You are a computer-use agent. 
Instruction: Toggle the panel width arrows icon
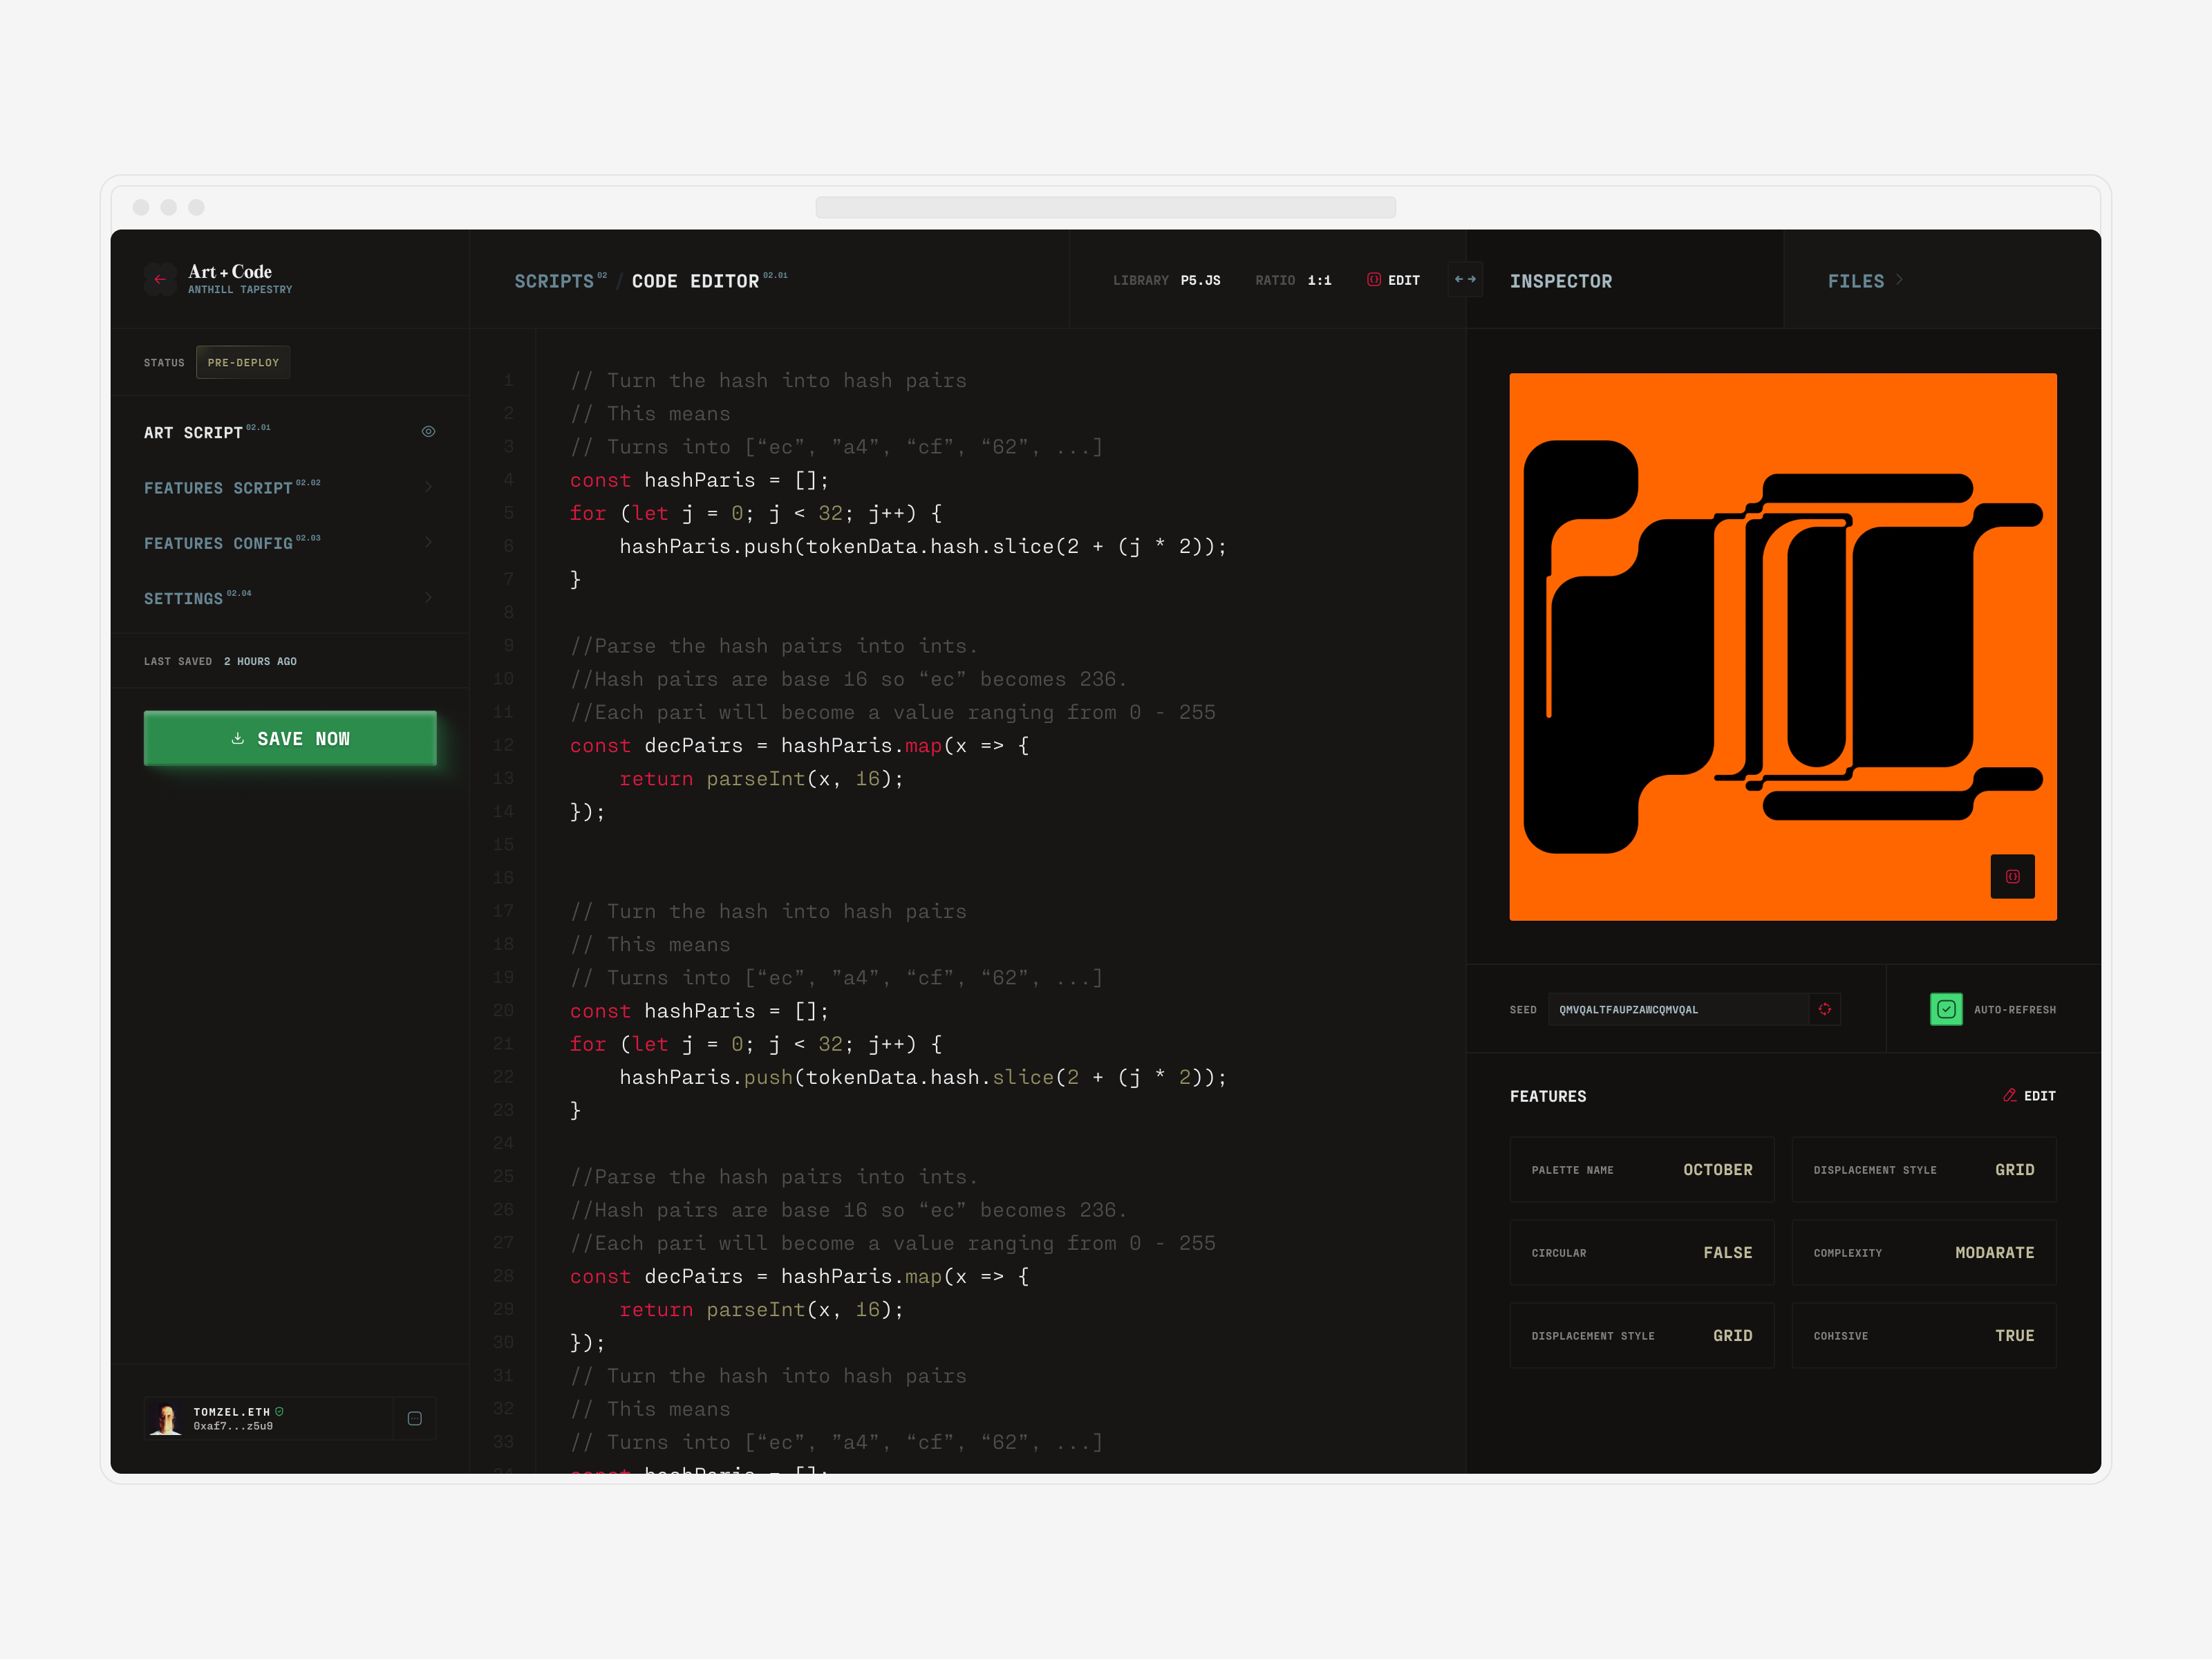(x=1465, y=279)
